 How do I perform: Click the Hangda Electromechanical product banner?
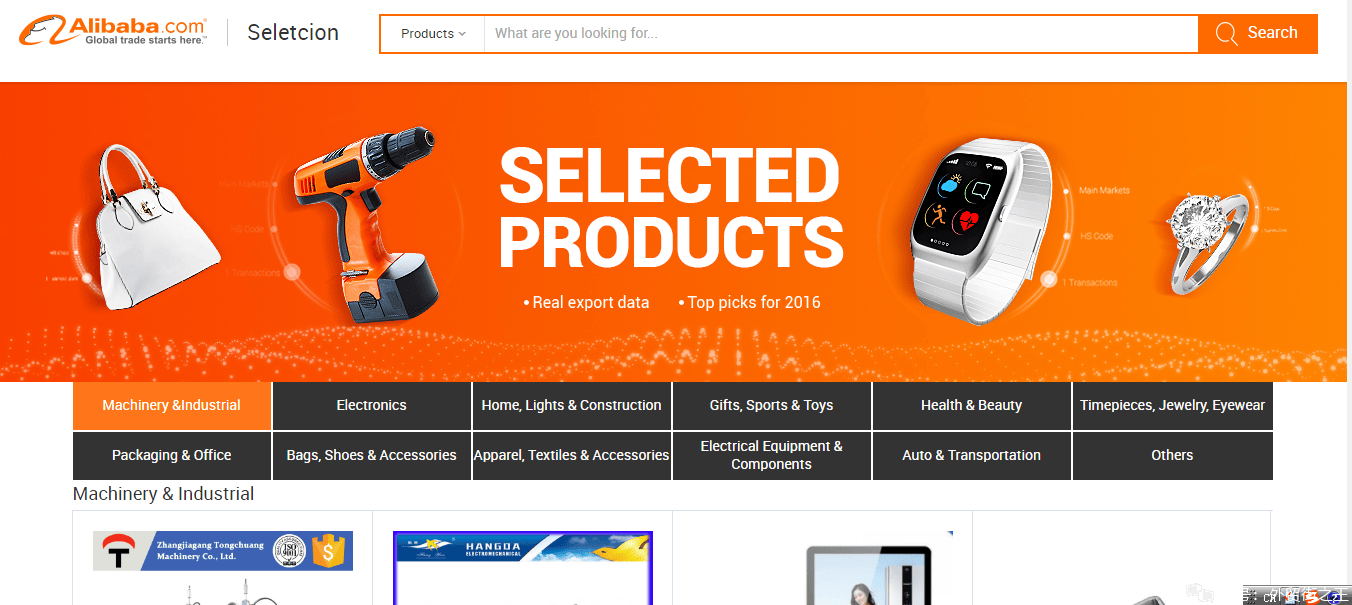click(x=523, y=567)
